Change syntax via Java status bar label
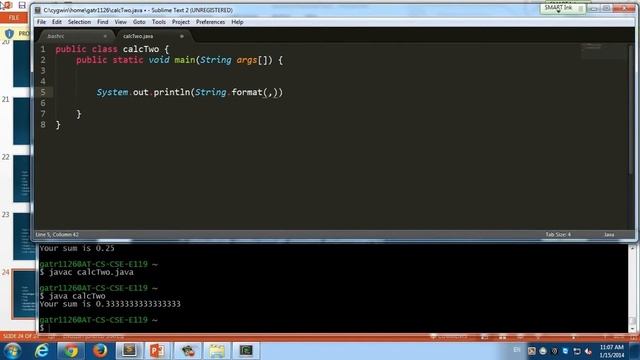The width and height of the screenshot is (640, 360). [x=609, y=234]
